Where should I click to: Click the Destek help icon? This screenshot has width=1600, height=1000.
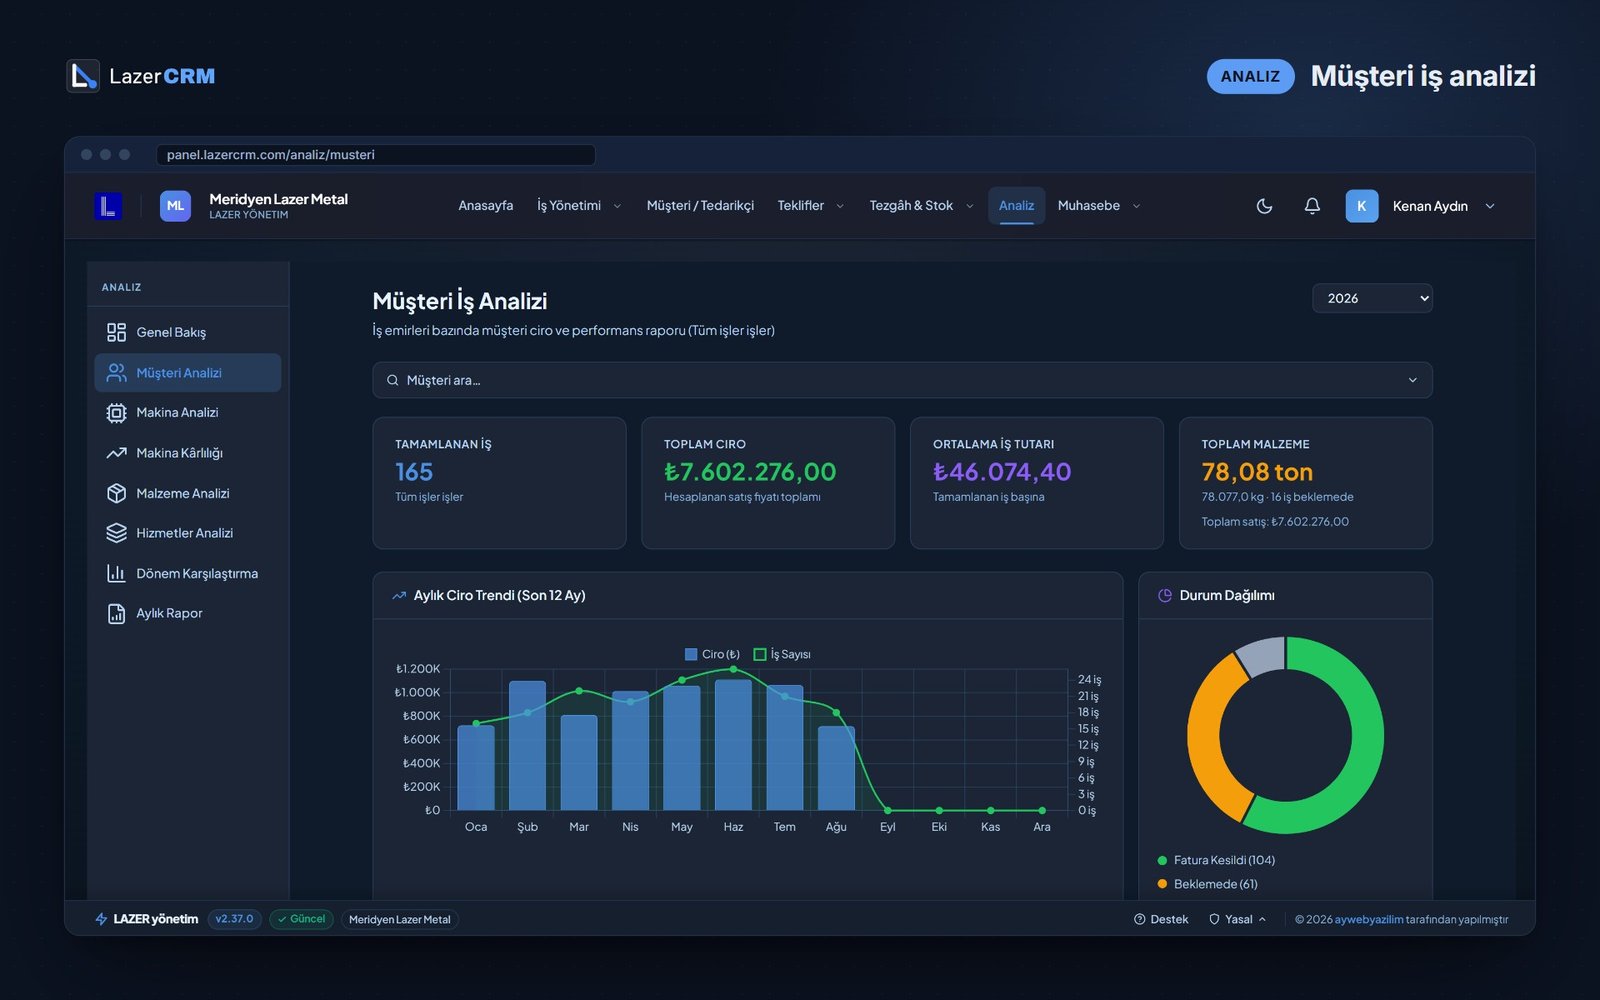[x=1139, y=919]
